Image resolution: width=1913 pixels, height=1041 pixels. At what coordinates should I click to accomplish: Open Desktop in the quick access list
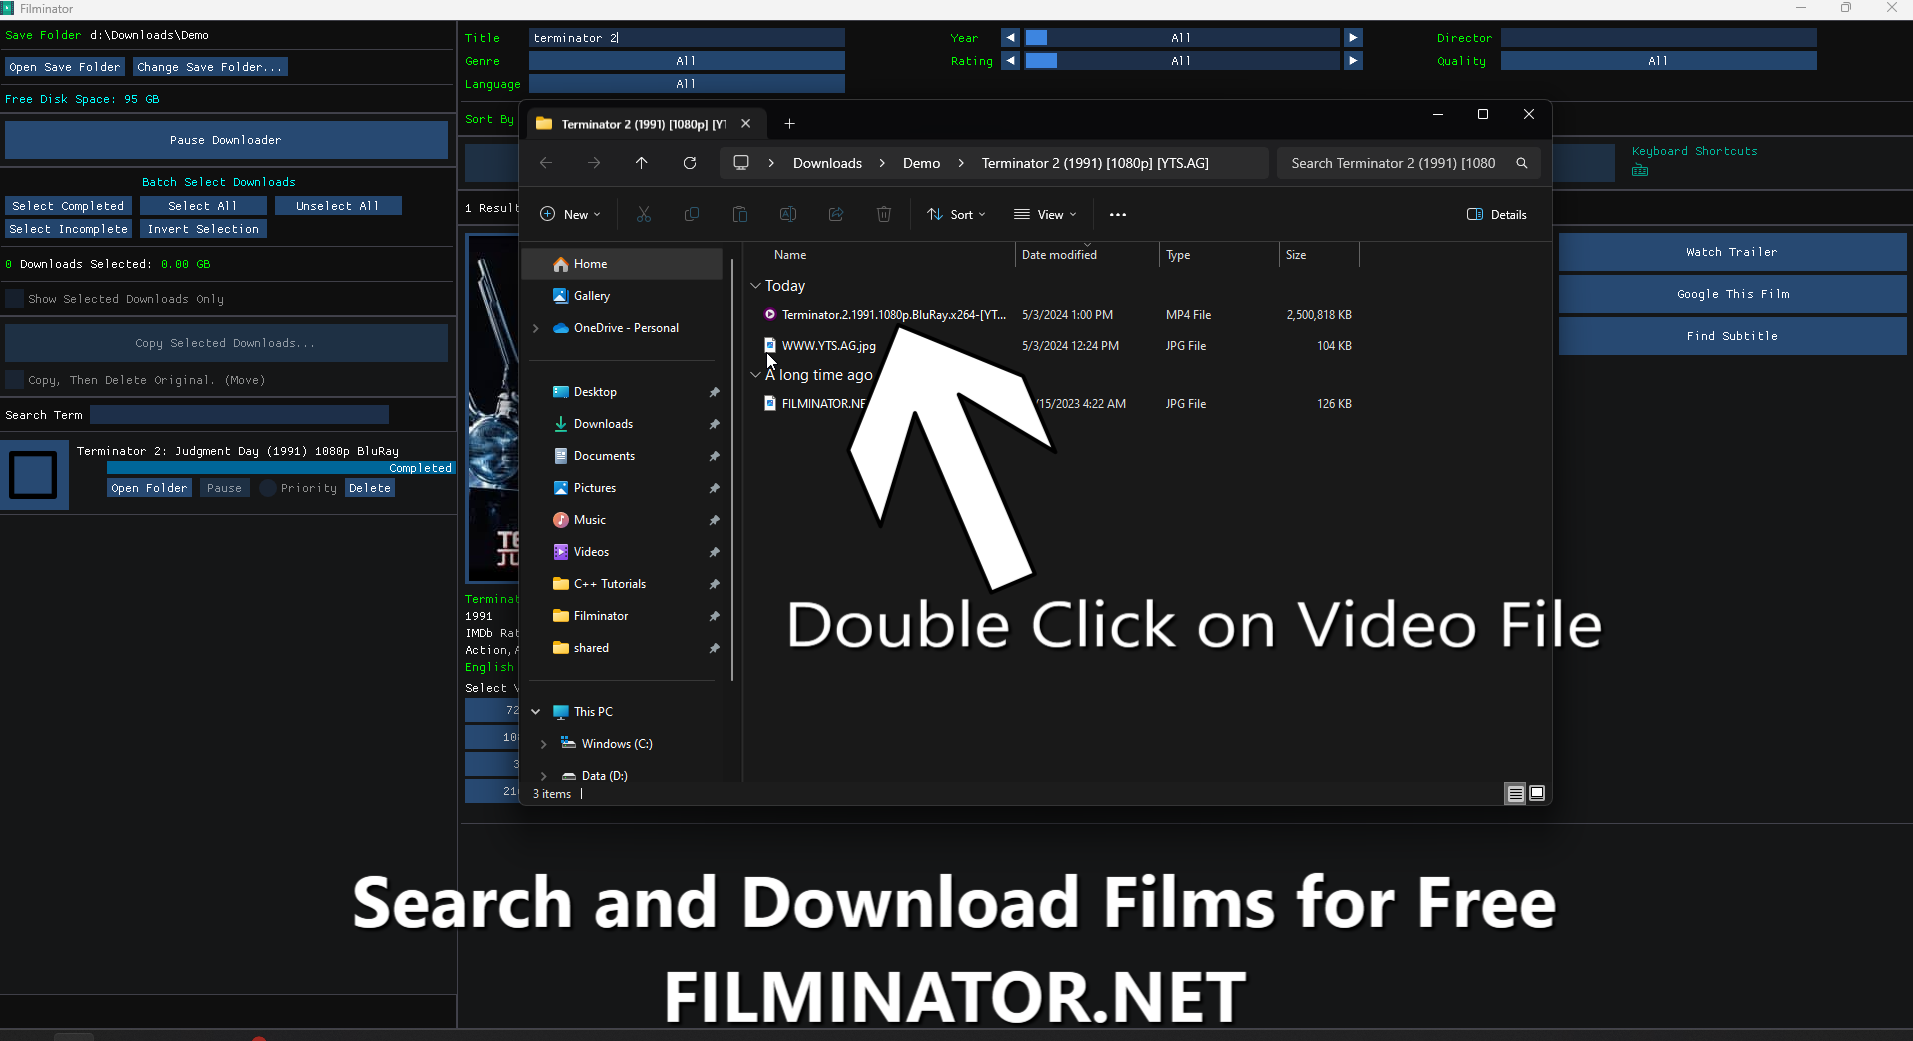tap(595, 392)
